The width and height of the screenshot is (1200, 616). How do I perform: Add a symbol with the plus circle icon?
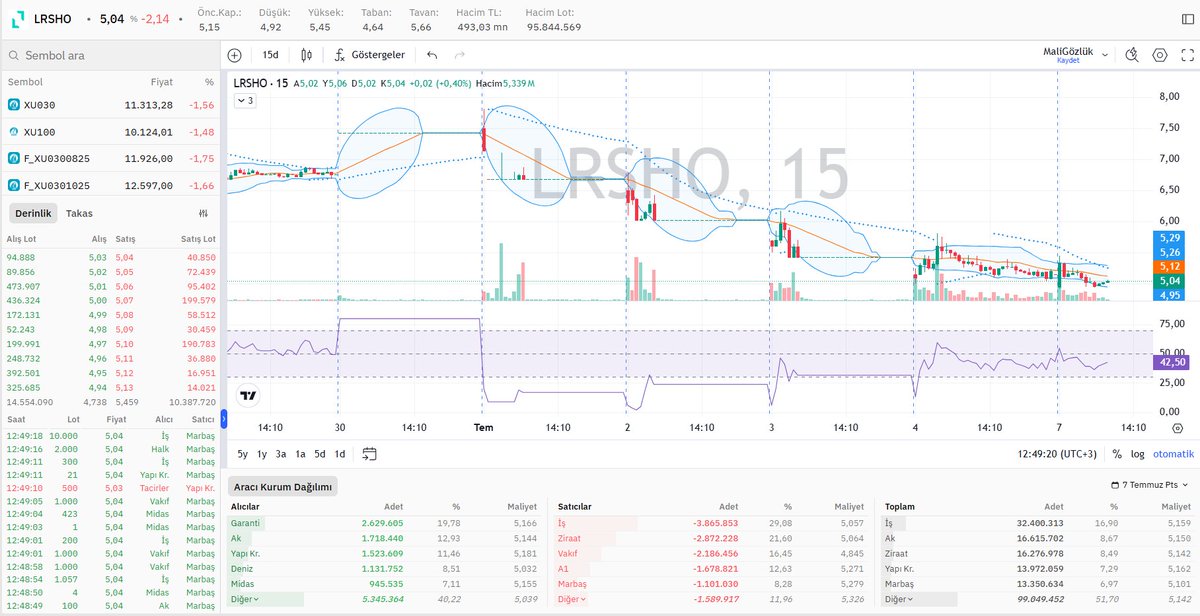(235, 55)
